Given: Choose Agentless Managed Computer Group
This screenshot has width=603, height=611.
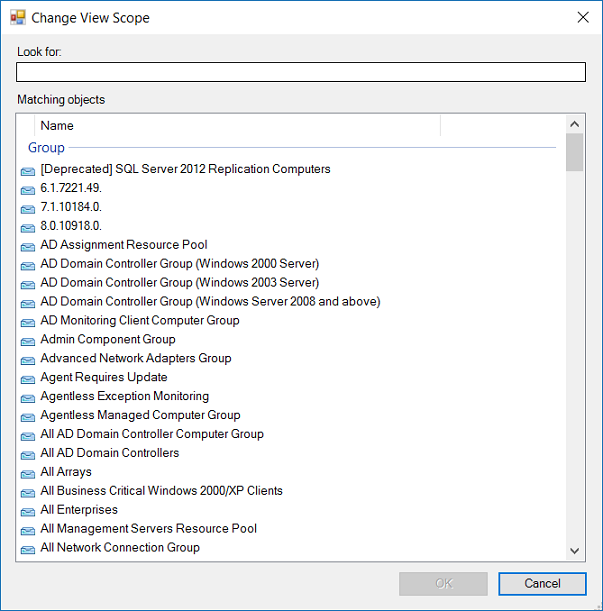Looking at the screenshot, I should [140, 415].
